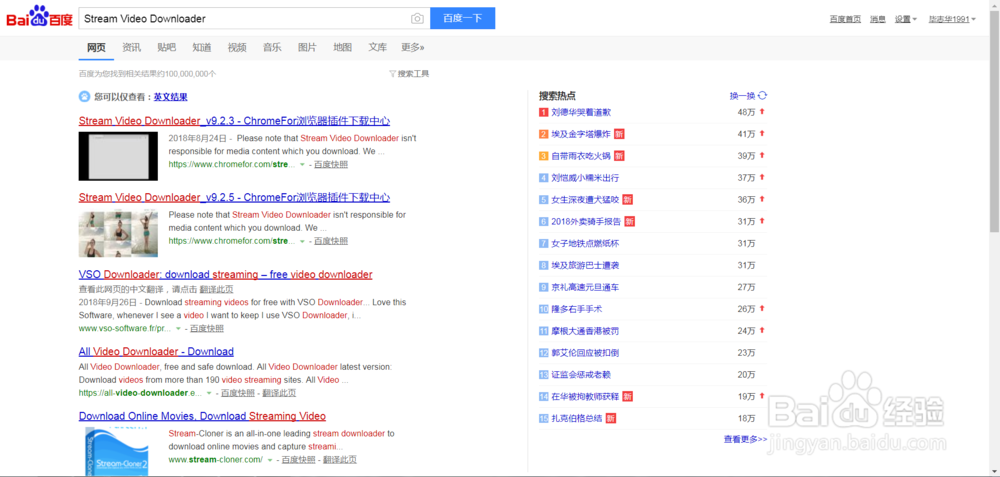Click the v9.2.3 result gray thumbnail
Viewport: 1000px width, 477px height.
click(118, 156)
